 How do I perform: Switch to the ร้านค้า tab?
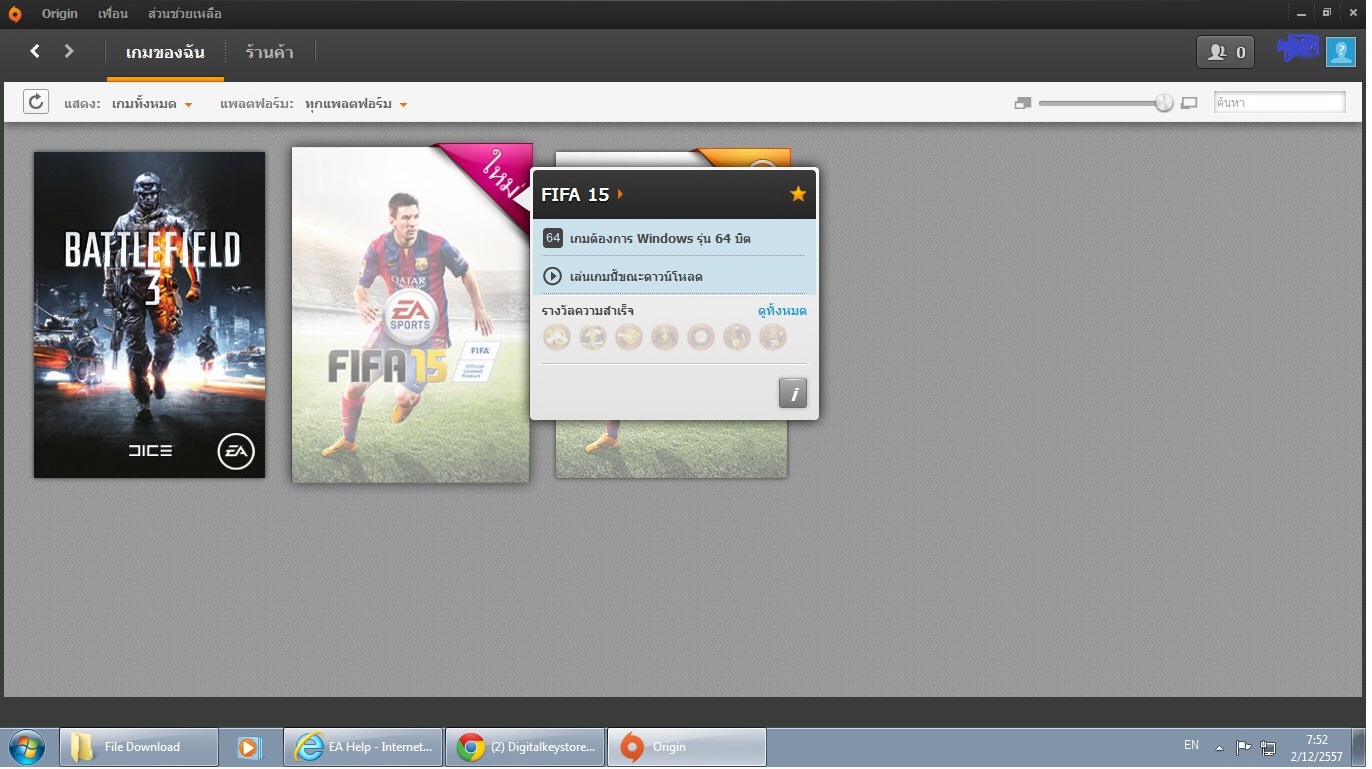click(270, 52)
